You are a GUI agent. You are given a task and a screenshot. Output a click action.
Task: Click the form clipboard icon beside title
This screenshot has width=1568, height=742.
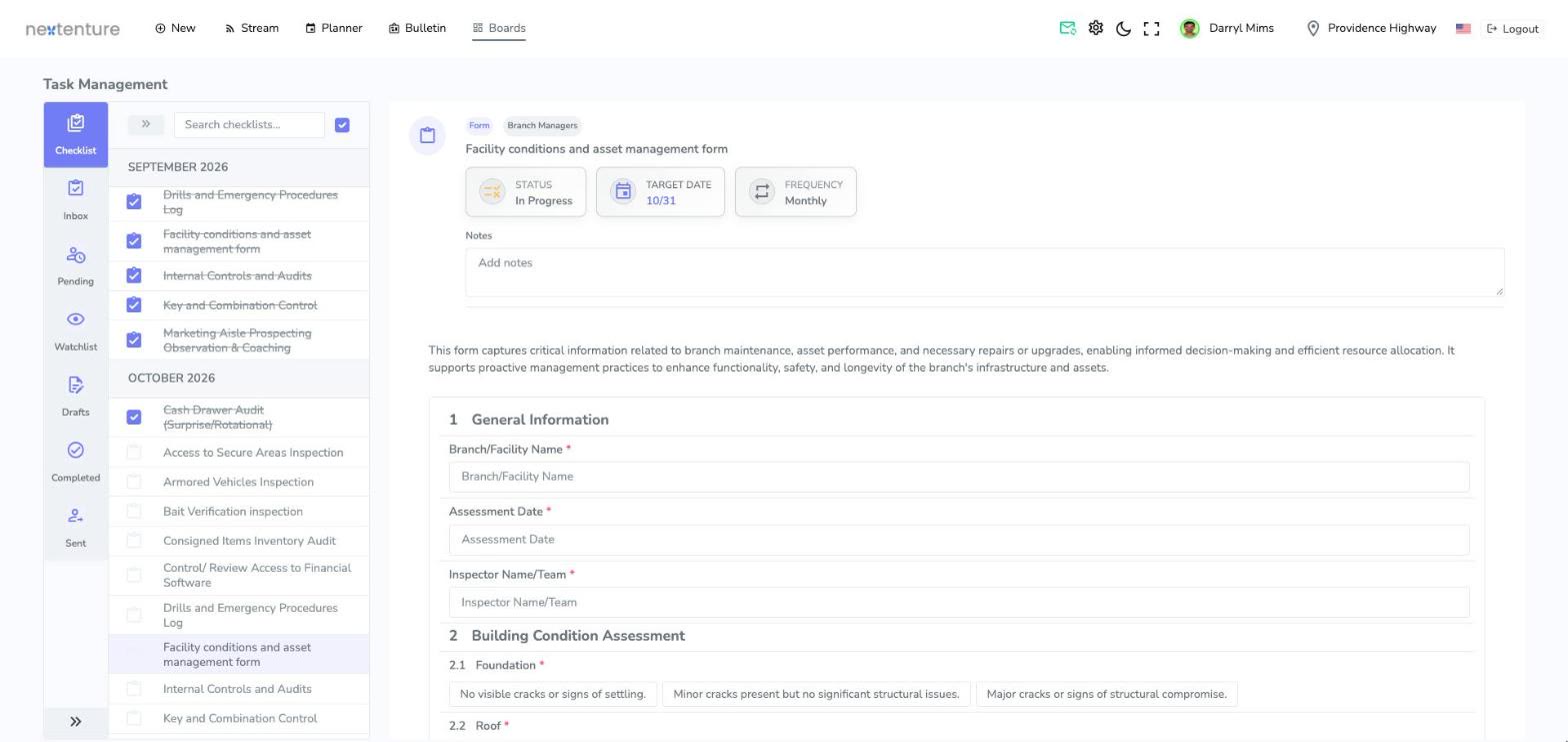(x=427, y=135)
